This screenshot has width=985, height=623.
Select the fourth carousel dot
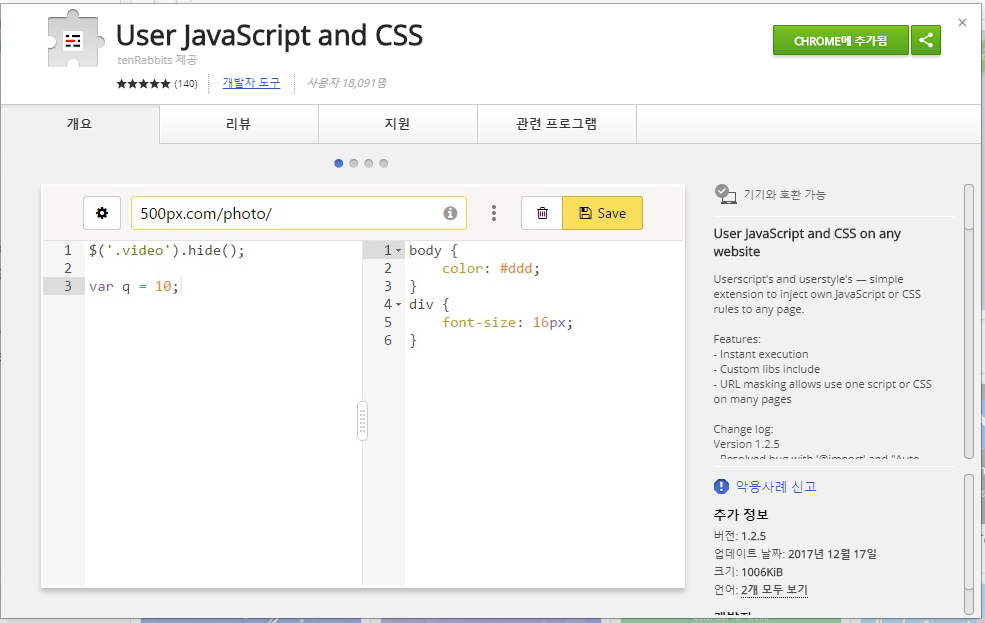tap(384, 163)
